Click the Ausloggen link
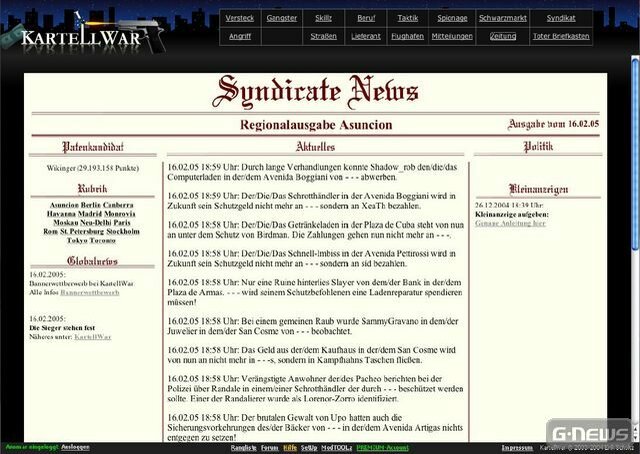 click(75, 447)
